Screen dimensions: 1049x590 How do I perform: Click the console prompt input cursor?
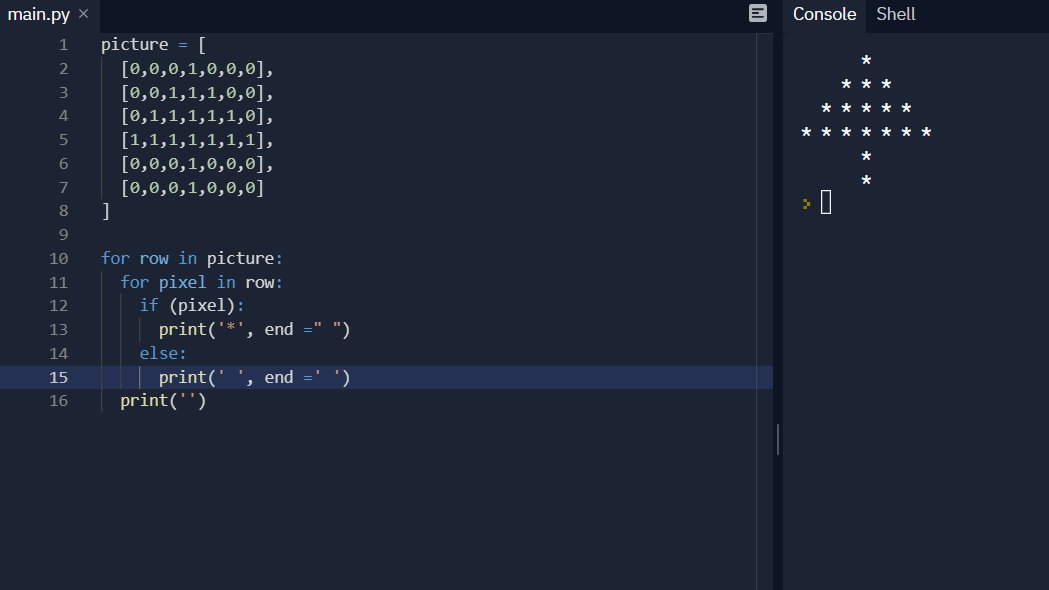click(x=826, y=202)
